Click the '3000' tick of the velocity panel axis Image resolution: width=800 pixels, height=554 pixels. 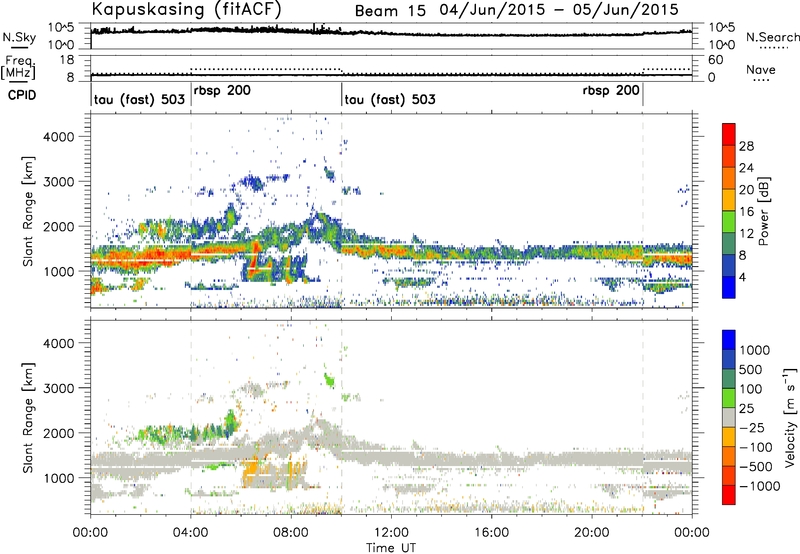coord(59,388)
